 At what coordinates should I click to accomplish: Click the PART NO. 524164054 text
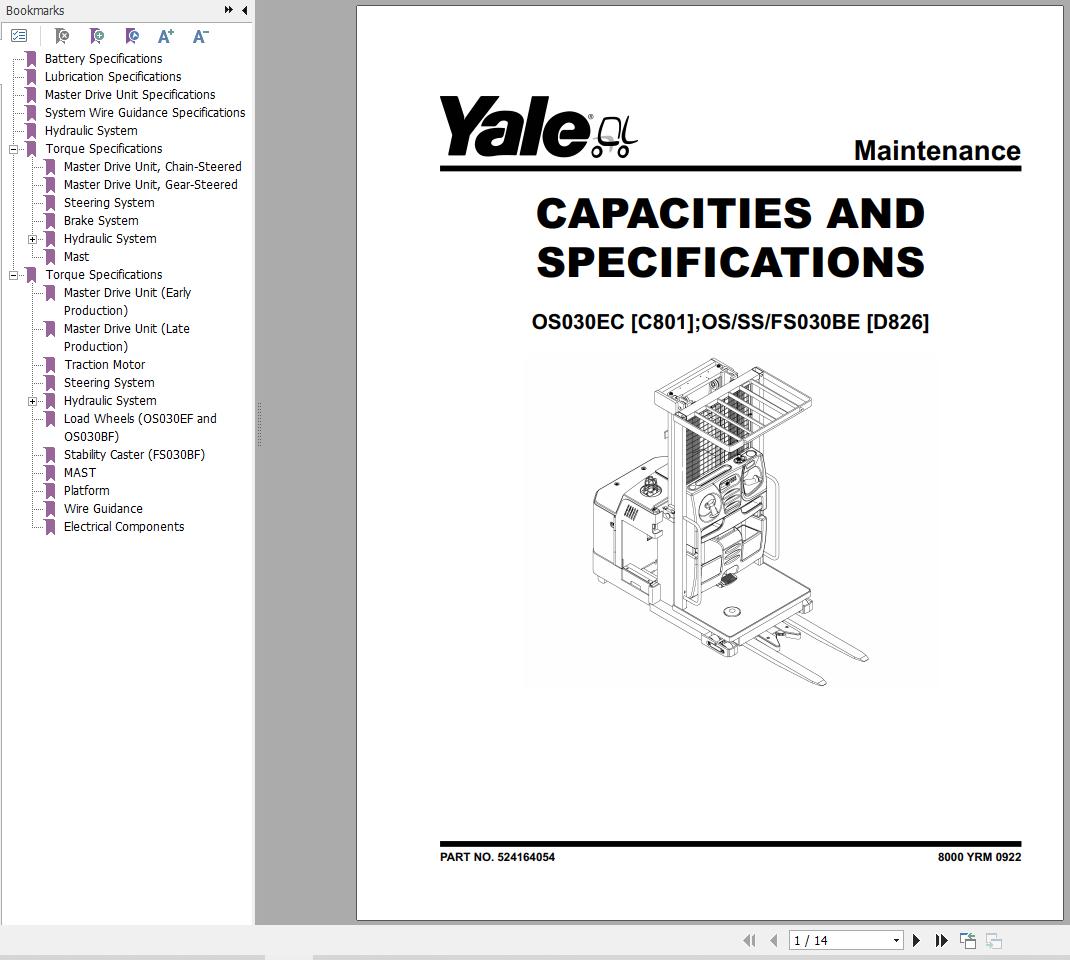[x=497, y=857]
